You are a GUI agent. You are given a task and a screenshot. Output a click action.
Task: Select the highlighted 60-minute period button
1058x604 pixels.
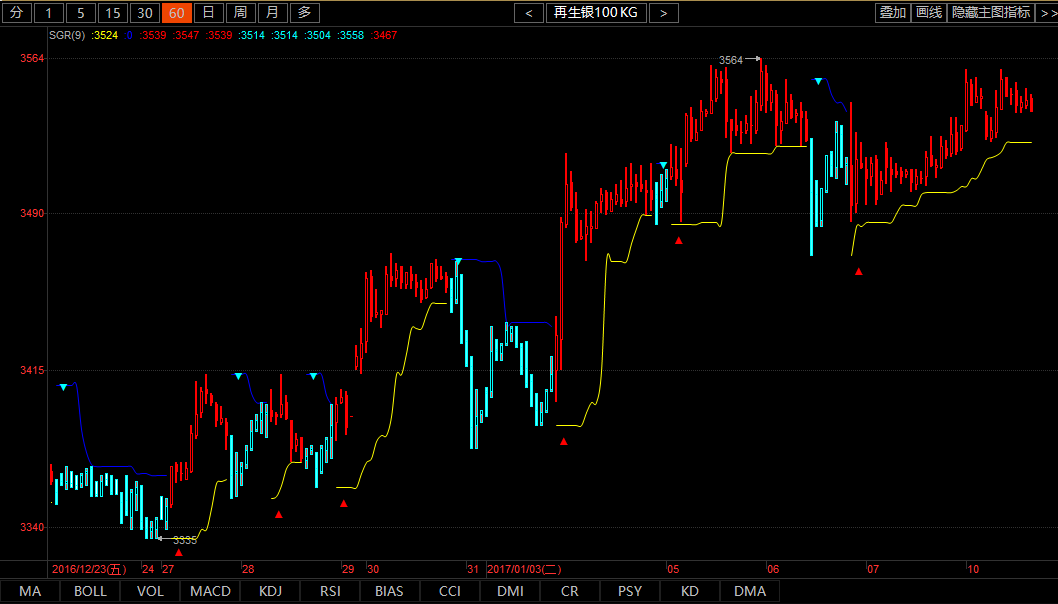[x=177, y=13]
